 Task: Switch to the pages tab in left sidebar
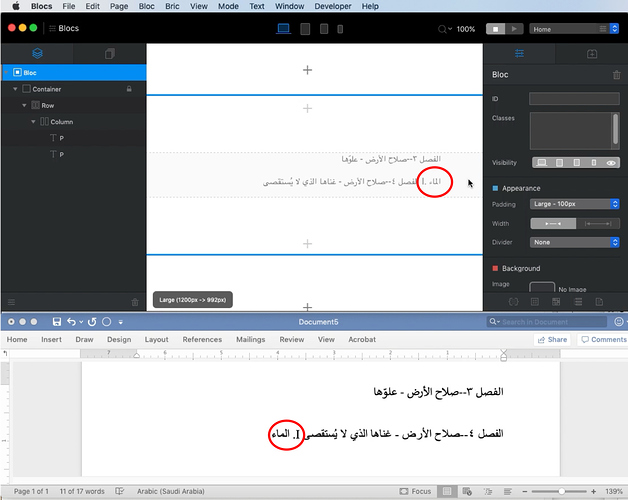point(110,53)
